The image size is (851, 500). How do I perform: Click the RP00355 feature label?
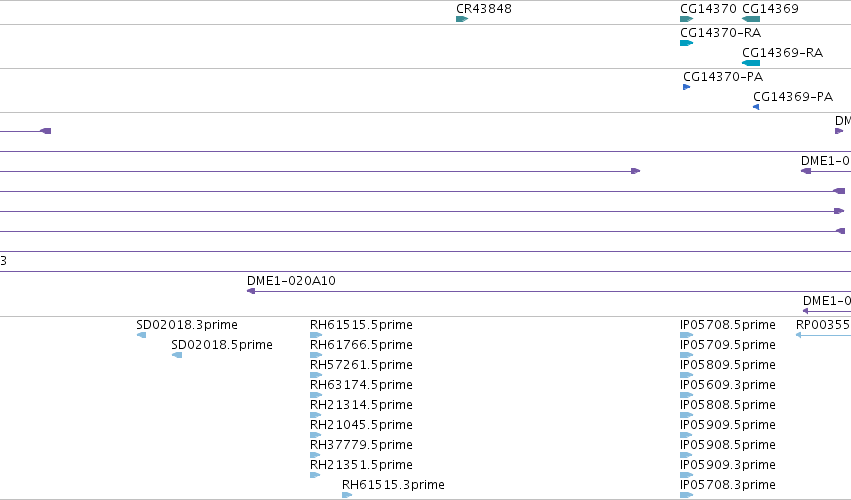823,325
